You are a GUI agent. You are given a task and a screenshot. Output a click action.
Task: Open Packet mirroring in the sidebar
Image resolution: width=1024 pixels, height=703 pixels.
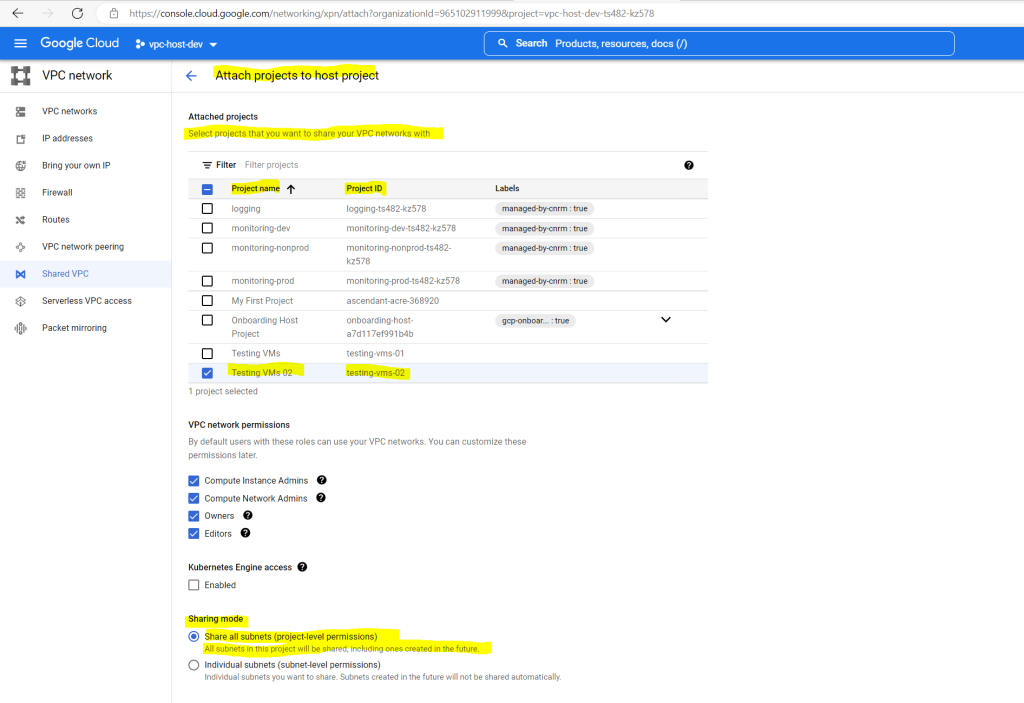74,328
